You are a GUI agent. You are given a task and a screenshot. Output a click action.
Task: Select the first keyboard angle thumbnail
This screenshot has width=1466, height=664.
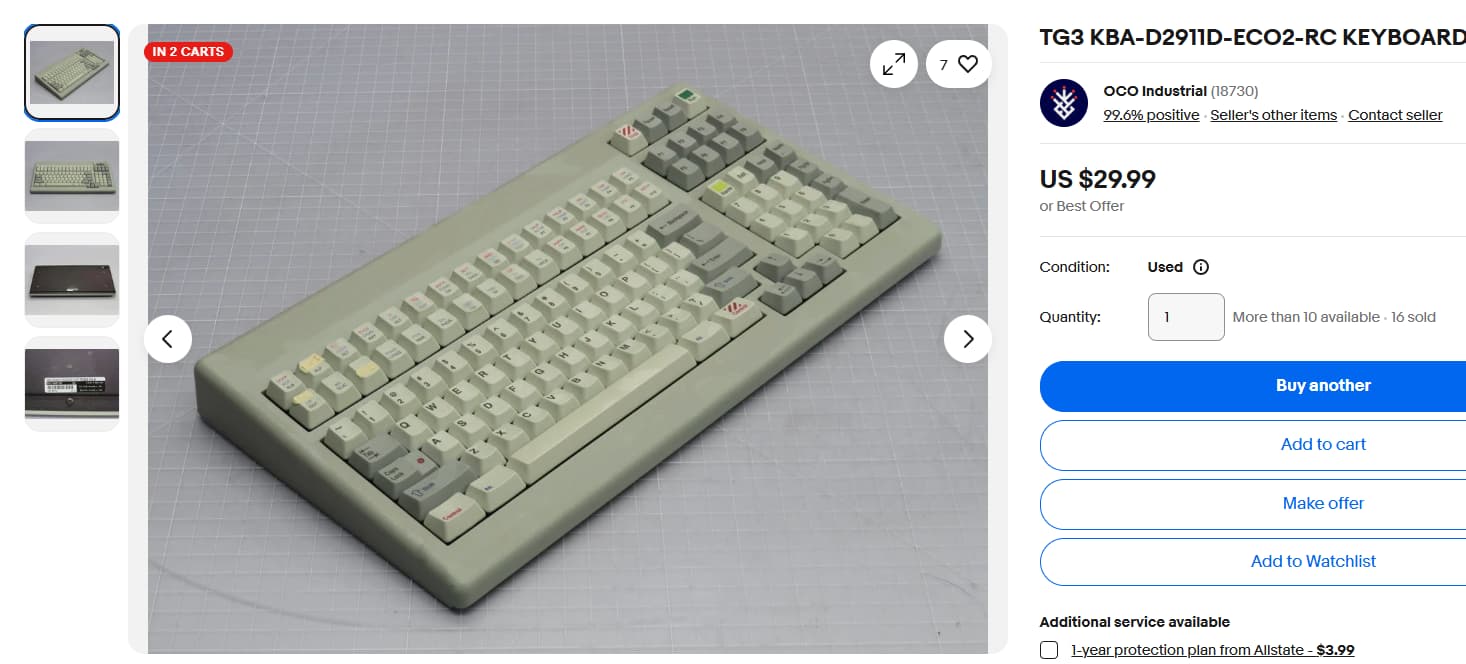point(72,72)
